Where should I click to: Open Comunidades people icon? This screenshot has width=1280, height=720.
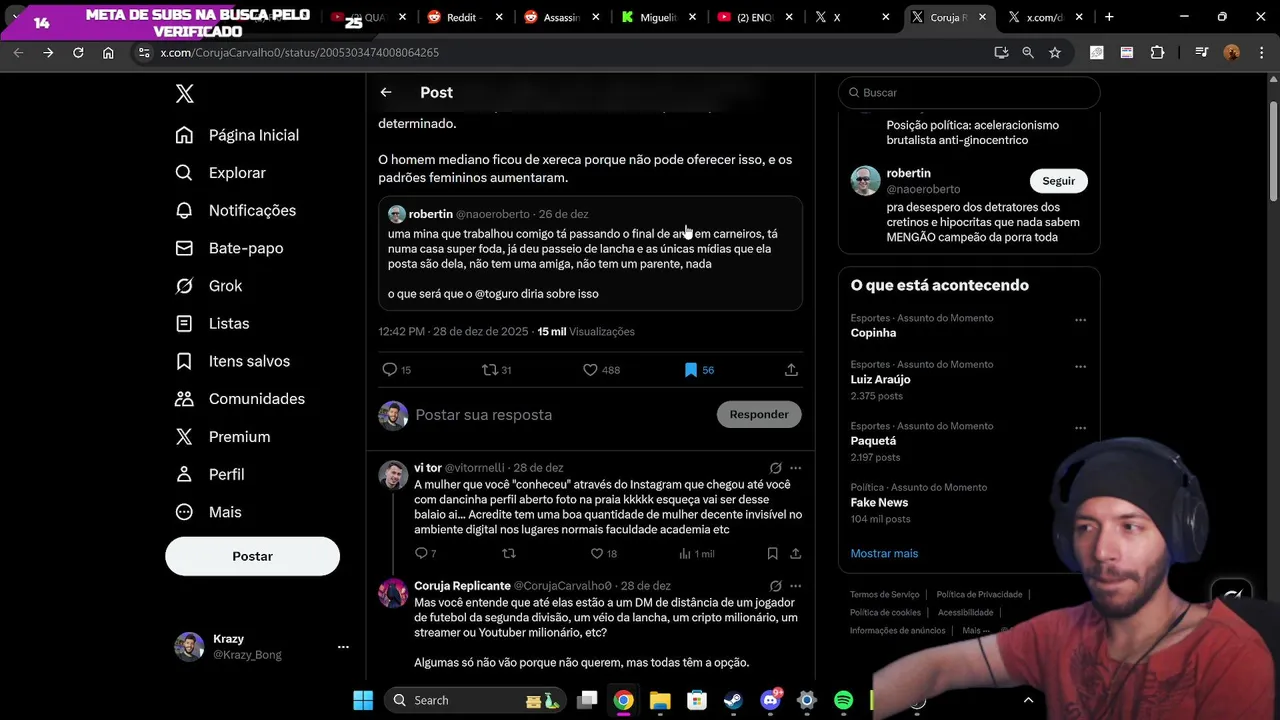click(x=184, y=399)
